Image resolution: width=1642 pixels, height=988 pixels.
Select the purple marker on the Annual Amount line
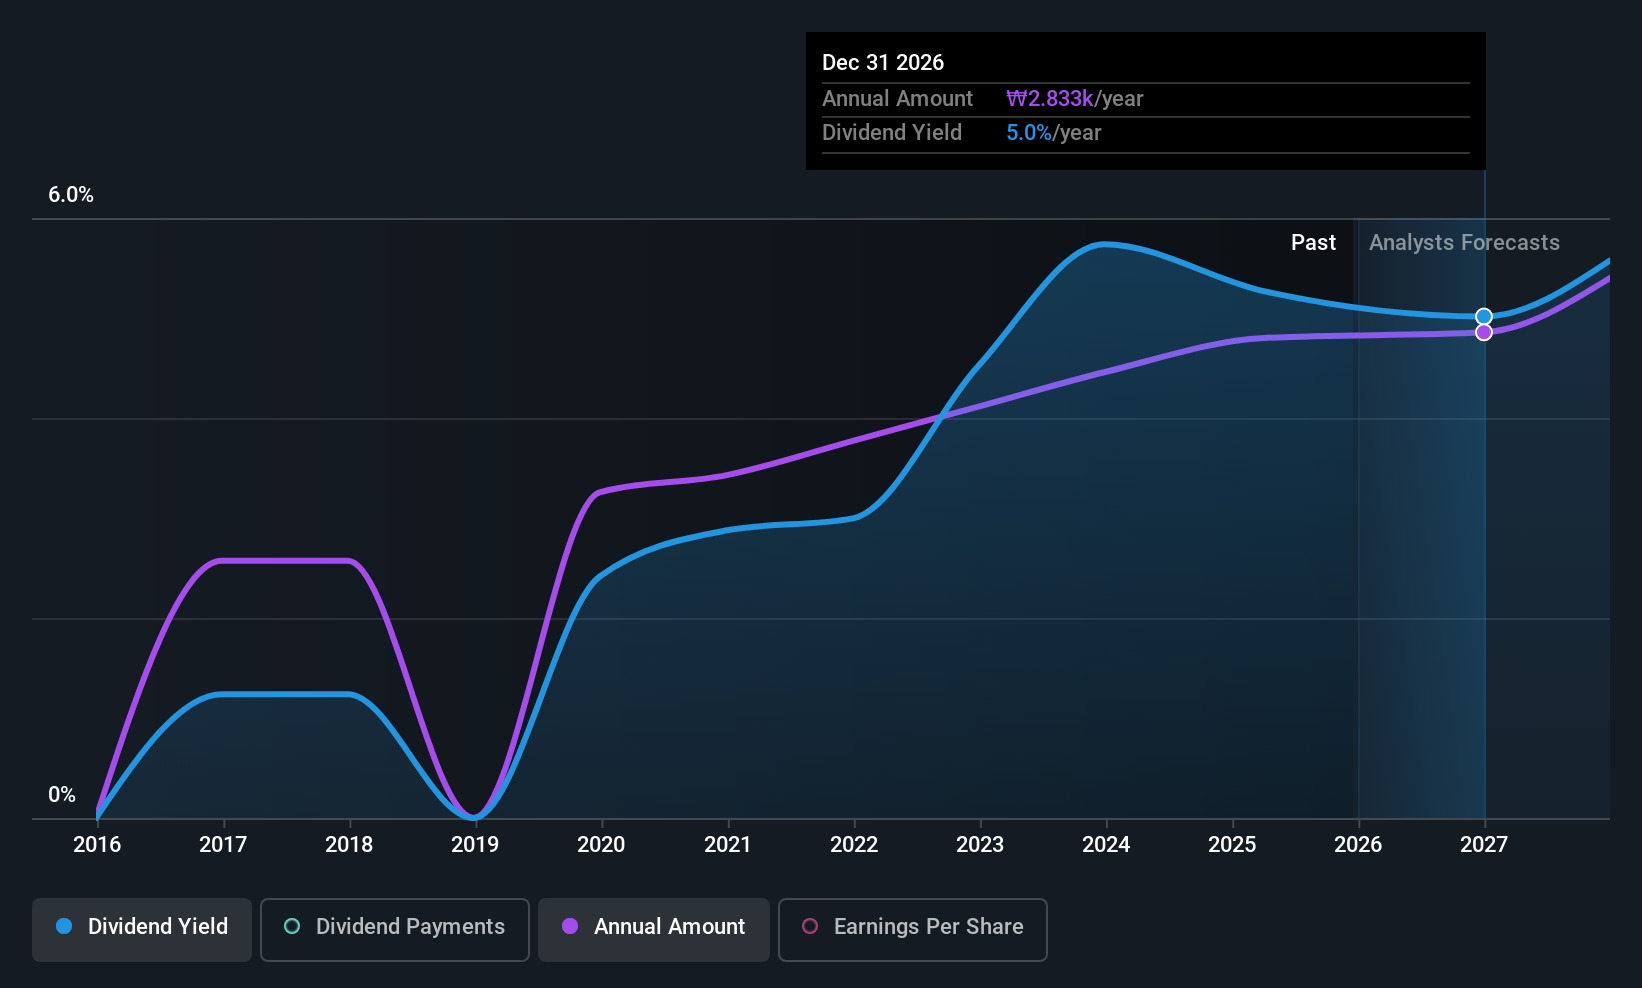coord(1483,330)
